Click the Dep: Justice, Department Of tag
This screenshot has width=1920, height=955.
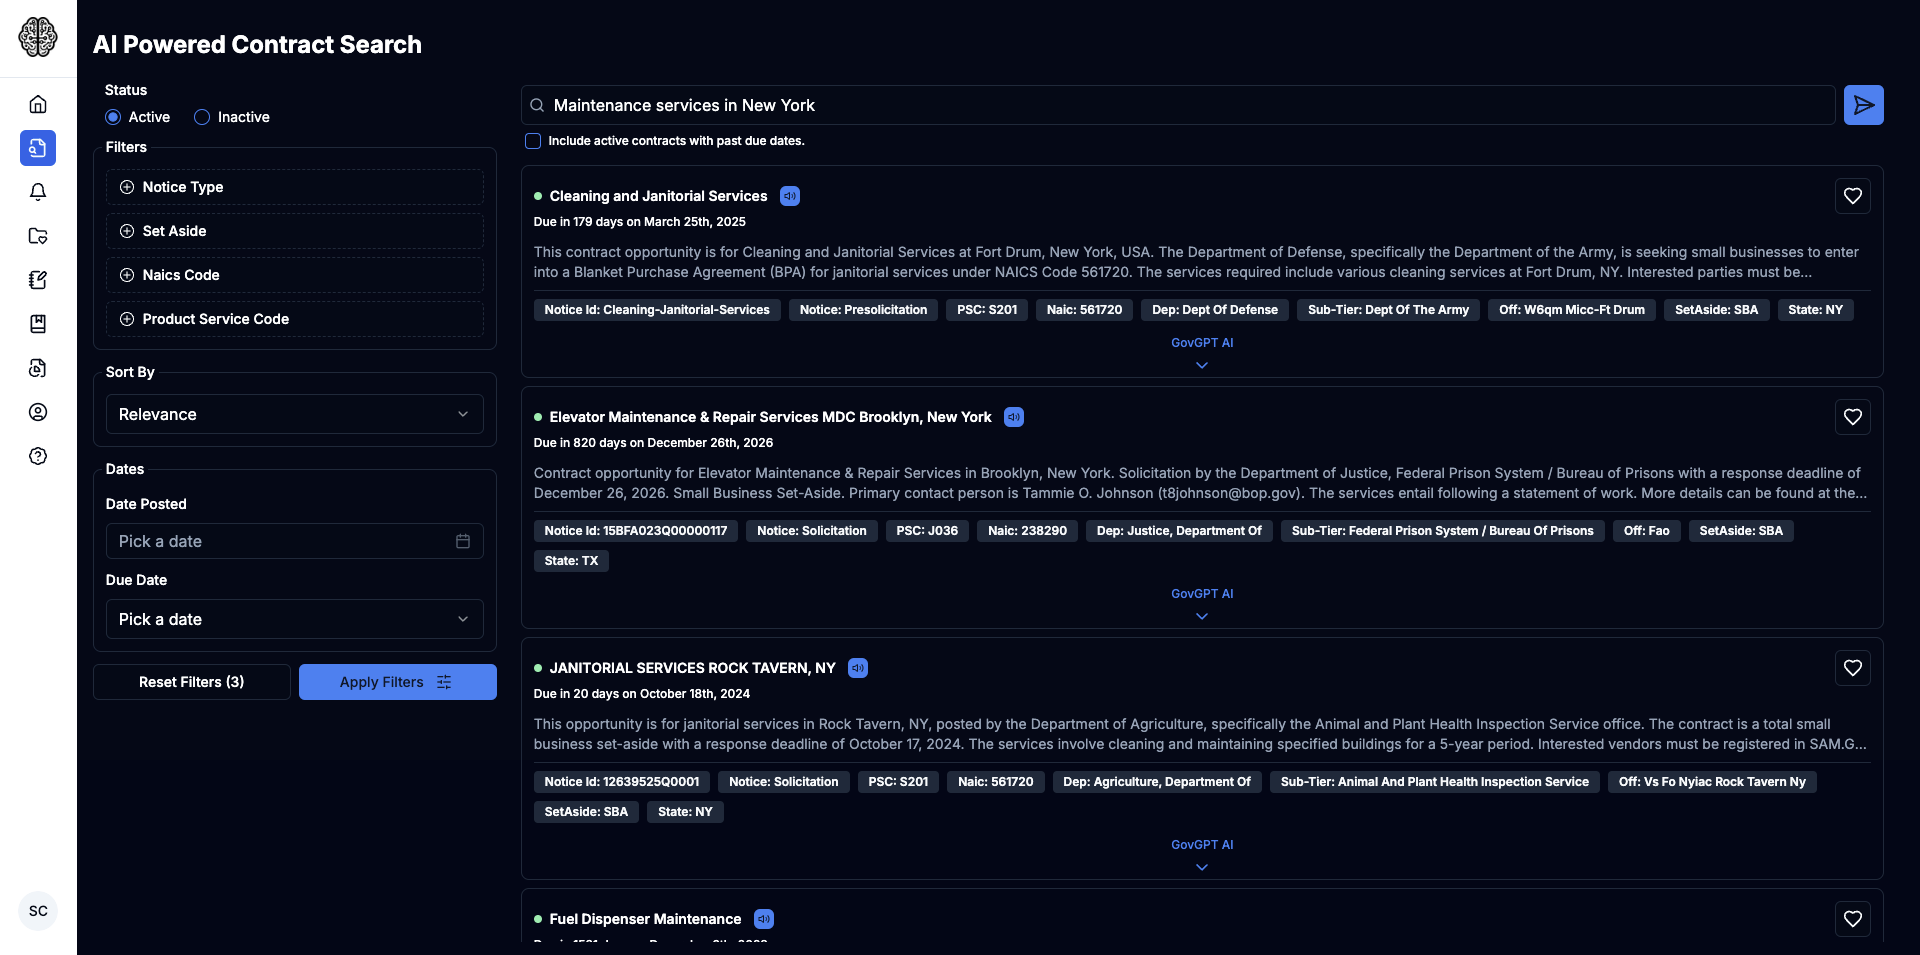(1179, 531)
